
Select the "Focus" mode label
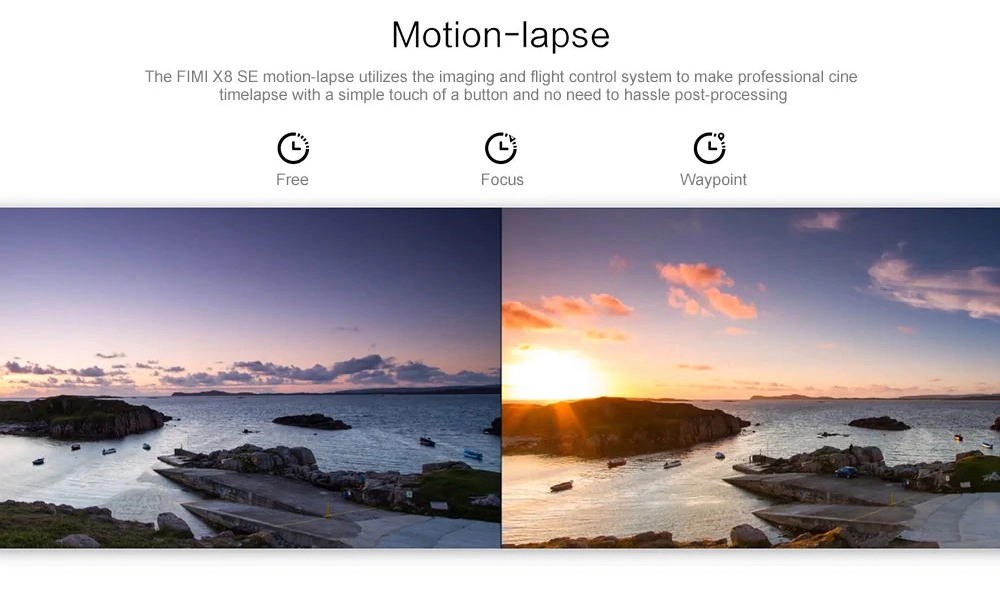pos(502,180)
